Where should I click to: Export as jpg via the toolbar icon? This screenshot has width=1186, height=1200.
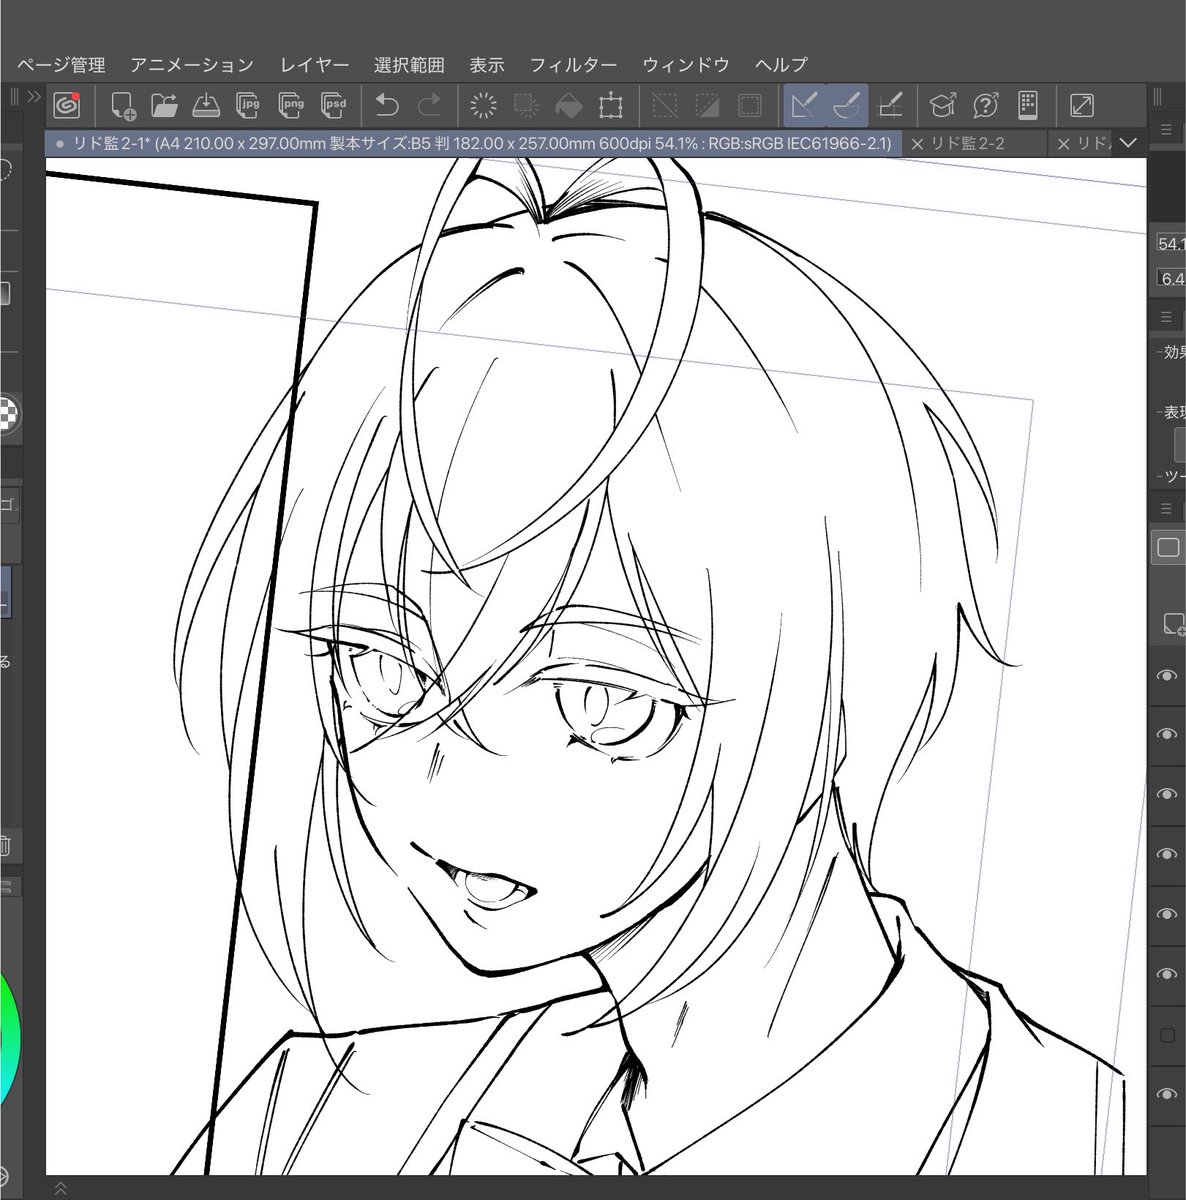248,105
